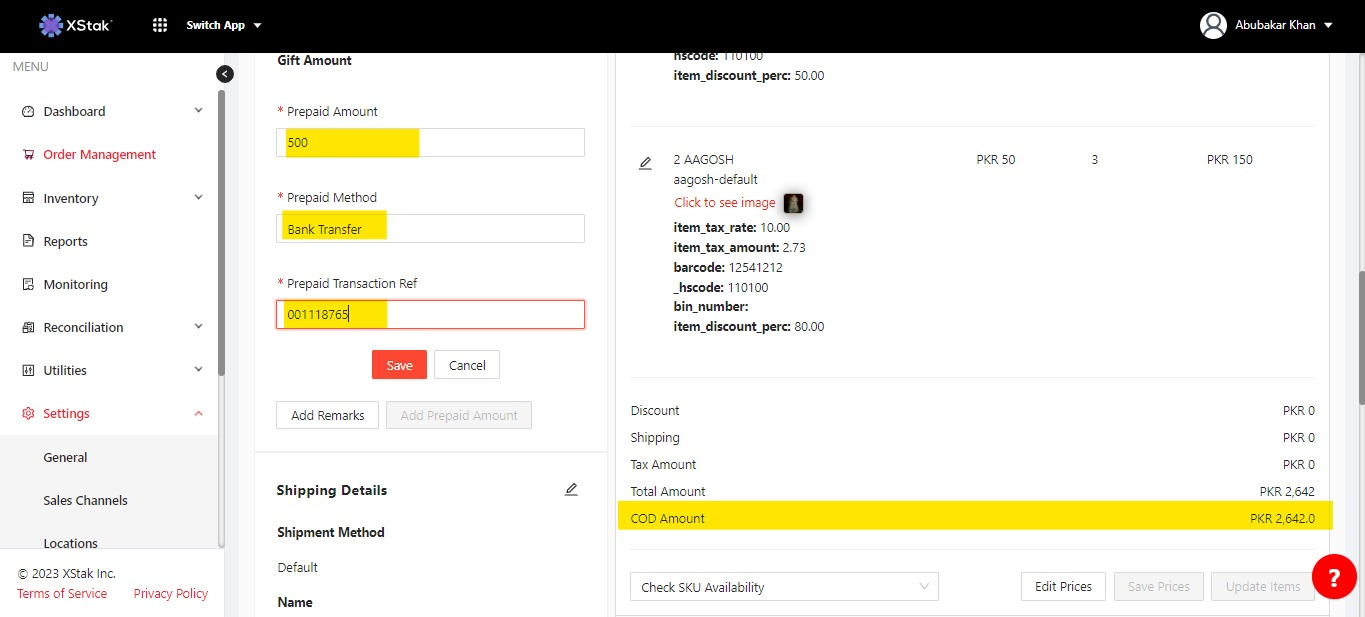Click the Edit Prices button
1365x617 pixels.
point(1062,587)
